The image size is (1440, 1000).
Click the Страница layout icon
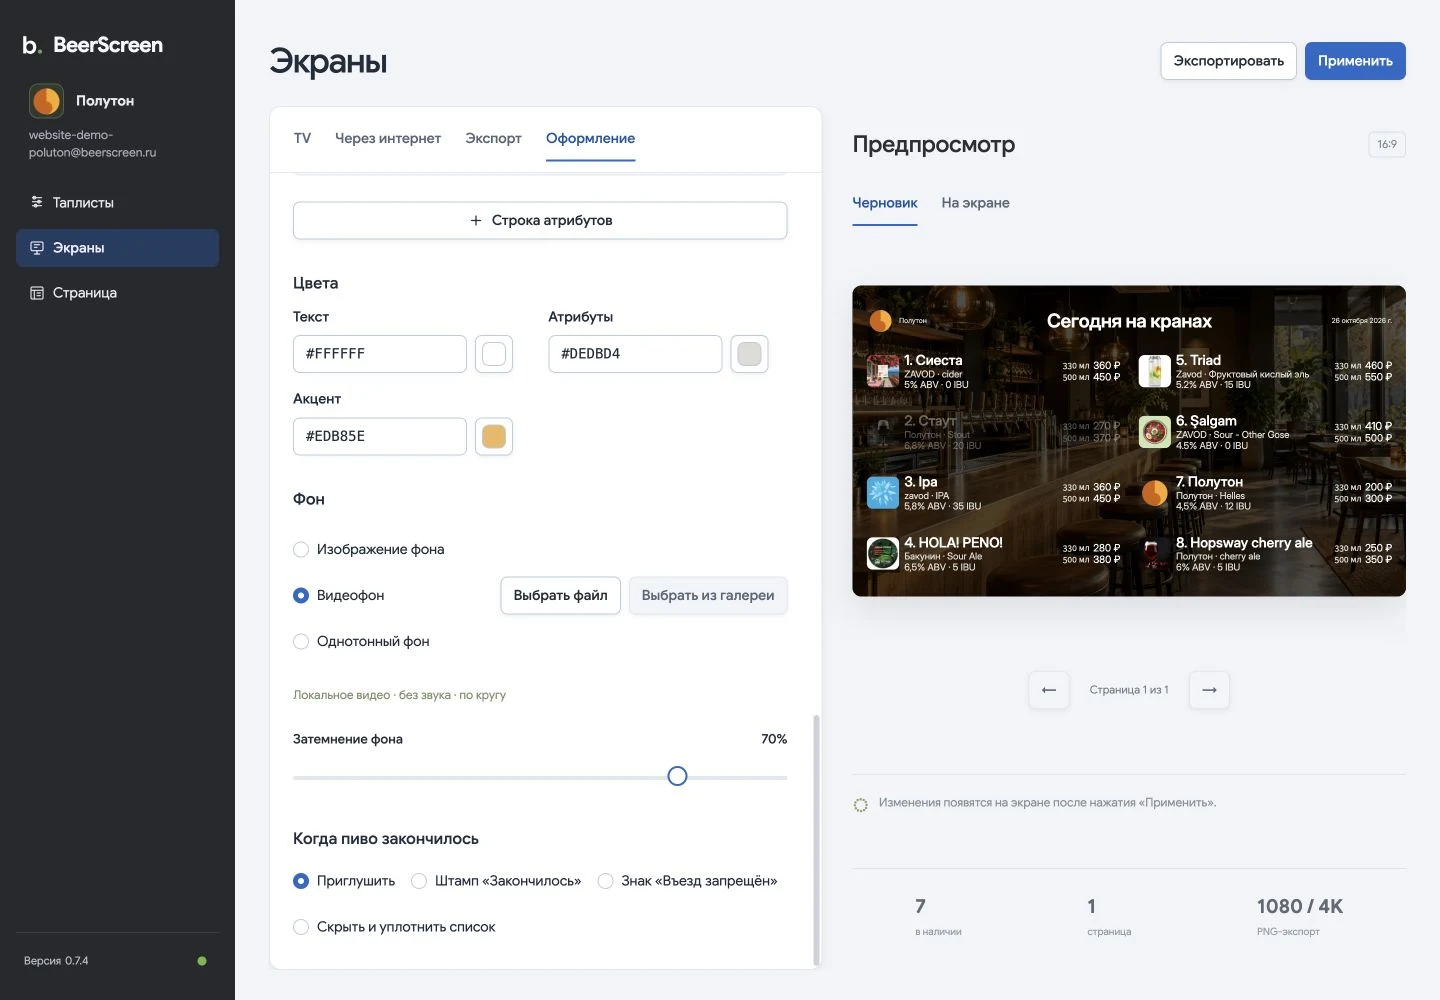pos(37,293)
